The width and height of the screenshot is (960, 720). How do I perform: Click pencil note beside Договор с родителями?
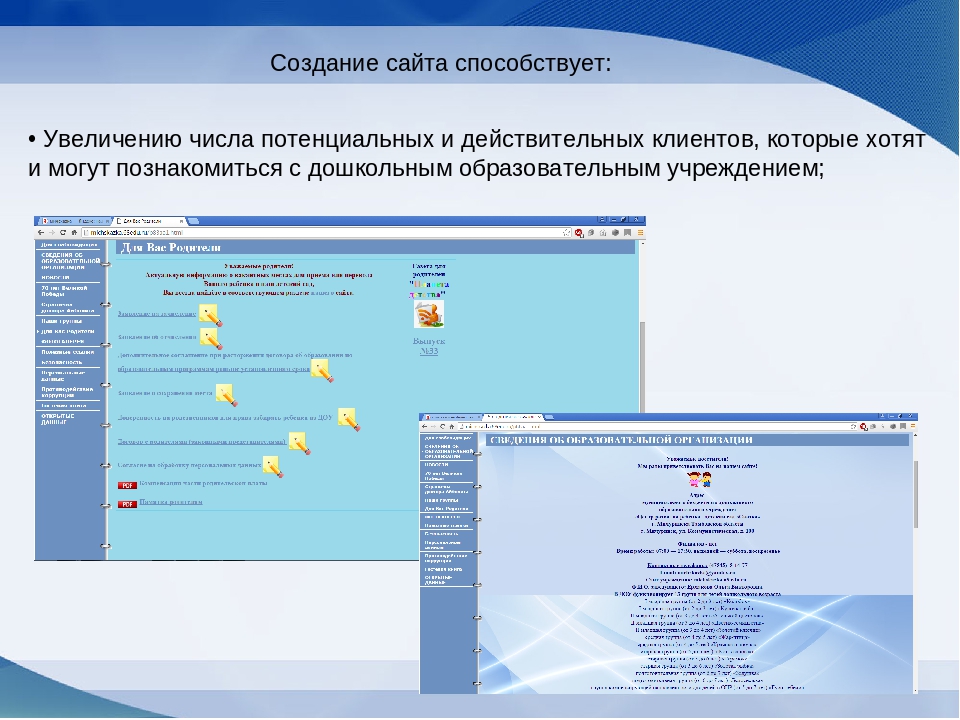tap(299, 443)
